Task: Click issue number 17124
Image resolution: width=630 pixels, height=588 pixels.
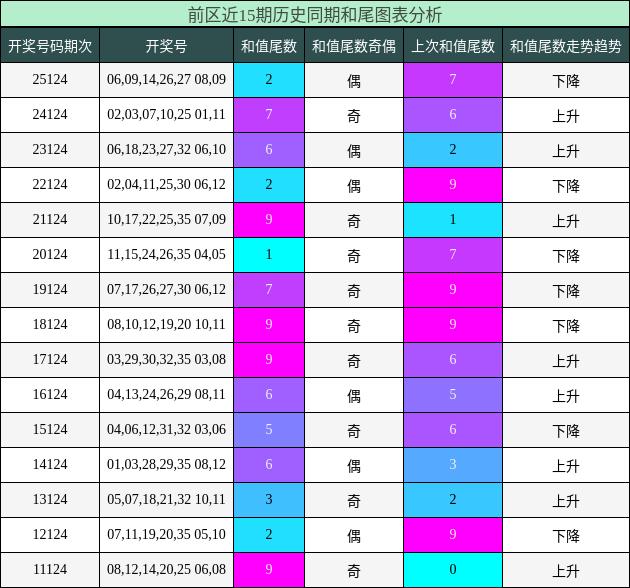Action: pos(50,359)
